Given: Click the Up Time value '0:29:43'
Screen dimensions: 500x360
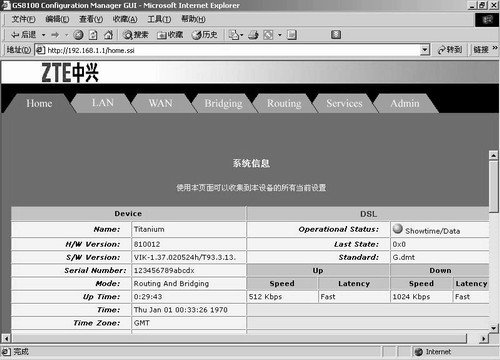Looking at the screenshot, I should (x=148, y=297).
